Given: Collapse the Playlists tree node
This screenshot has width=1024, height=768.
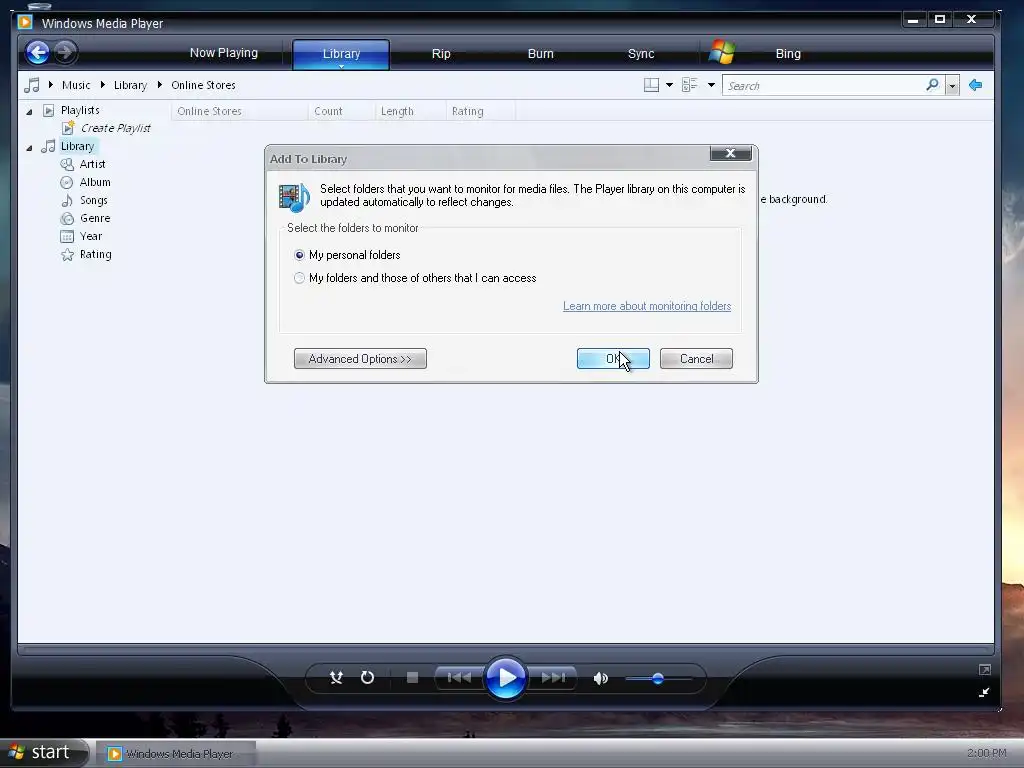Looking at the screenshot, I should pos(29,112).
